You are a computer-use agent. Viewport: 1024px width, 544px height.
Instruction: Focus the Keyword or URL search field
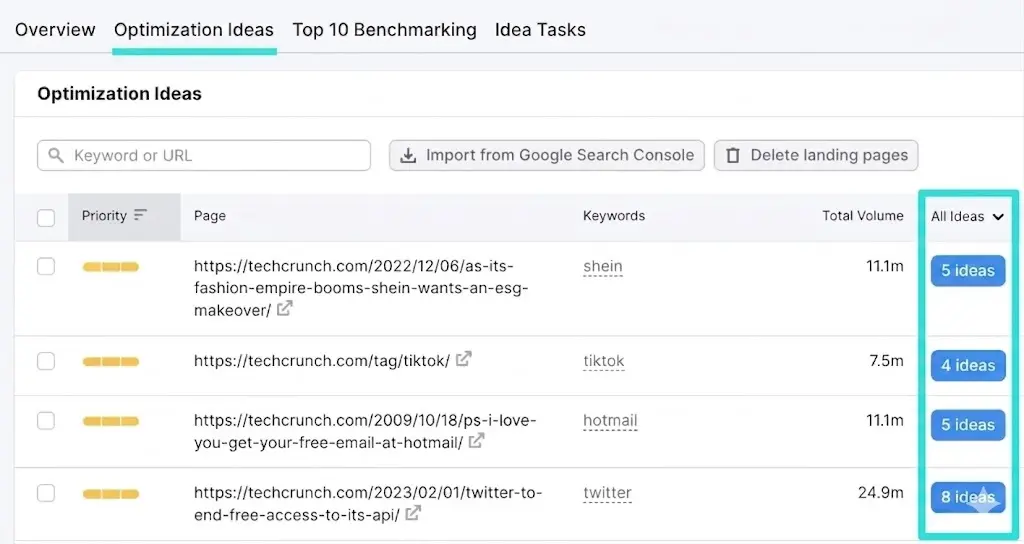click(x=204, y=155)
